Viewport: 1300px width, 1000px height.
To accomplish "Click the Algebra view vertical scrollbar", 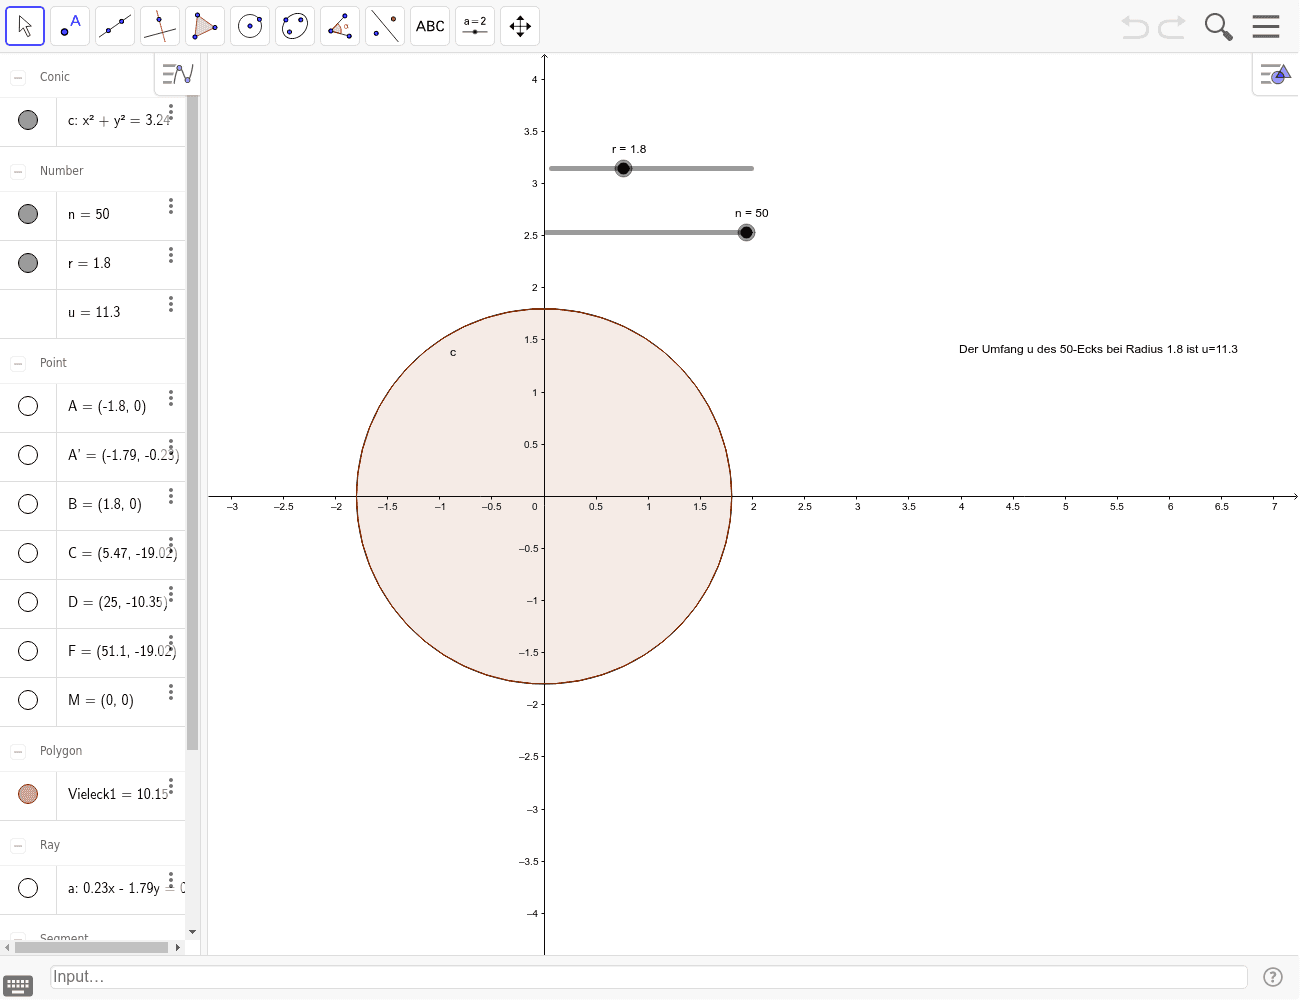I will [192, 422].
